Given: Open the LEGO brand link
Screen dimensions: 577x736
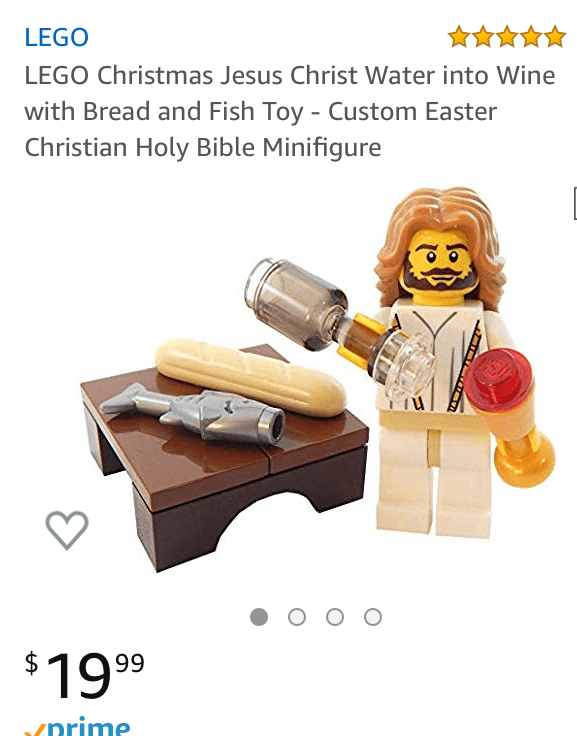Looking at the screenshot, I should 56,38.
